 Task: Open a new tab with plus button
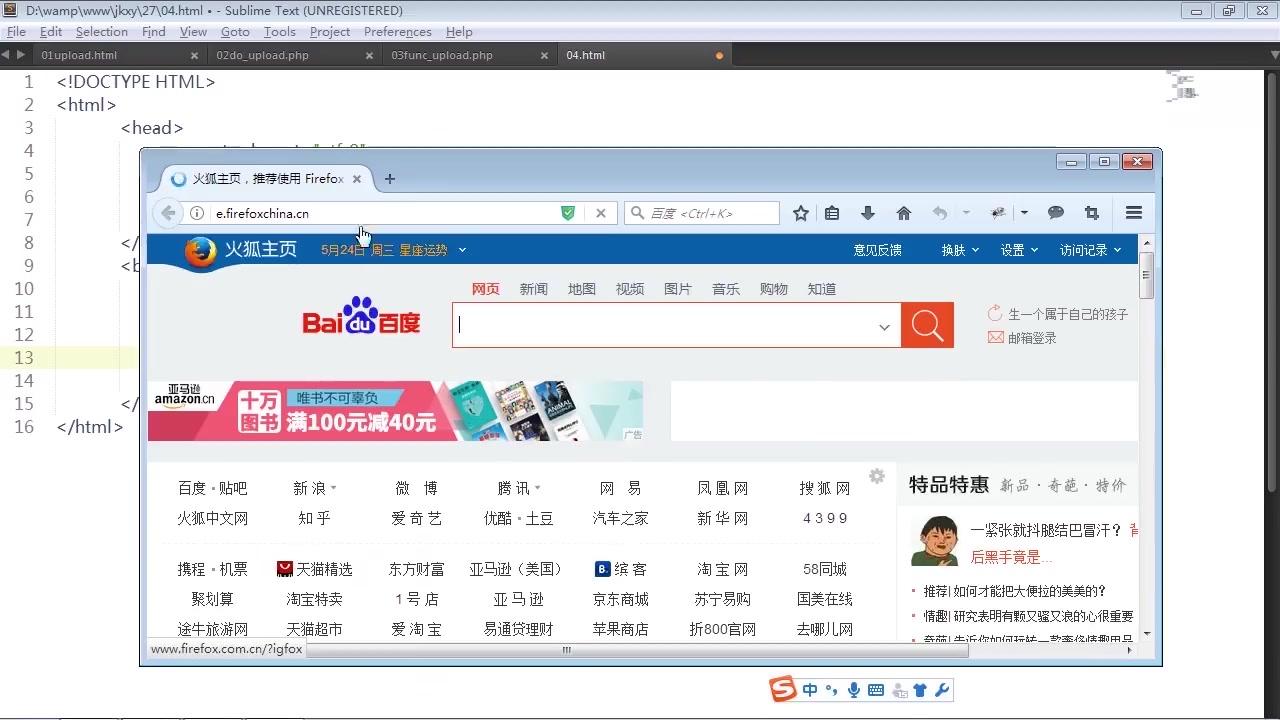[390, 179]
